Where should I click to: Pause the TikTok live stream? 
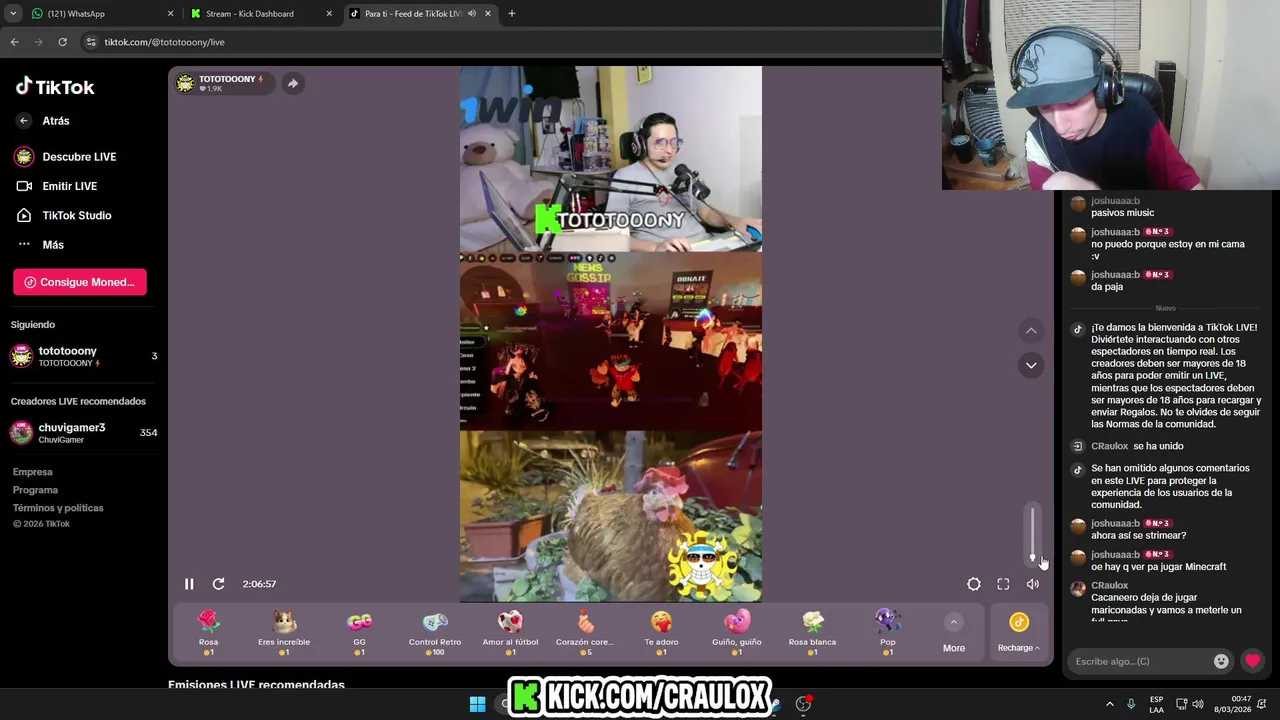(x=189, y=584)
